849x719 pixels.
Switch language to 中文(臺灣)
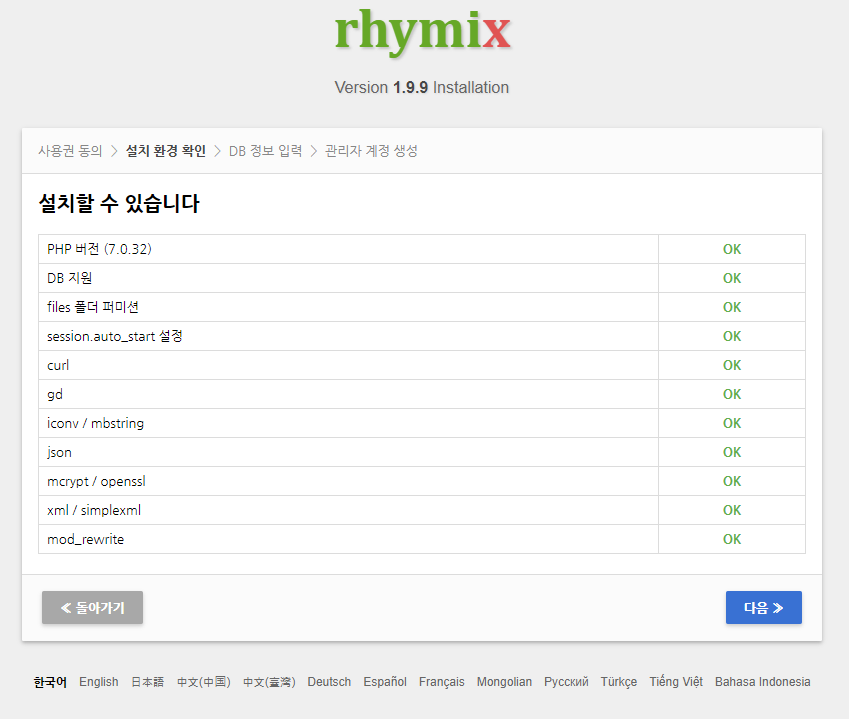point(269,682)
